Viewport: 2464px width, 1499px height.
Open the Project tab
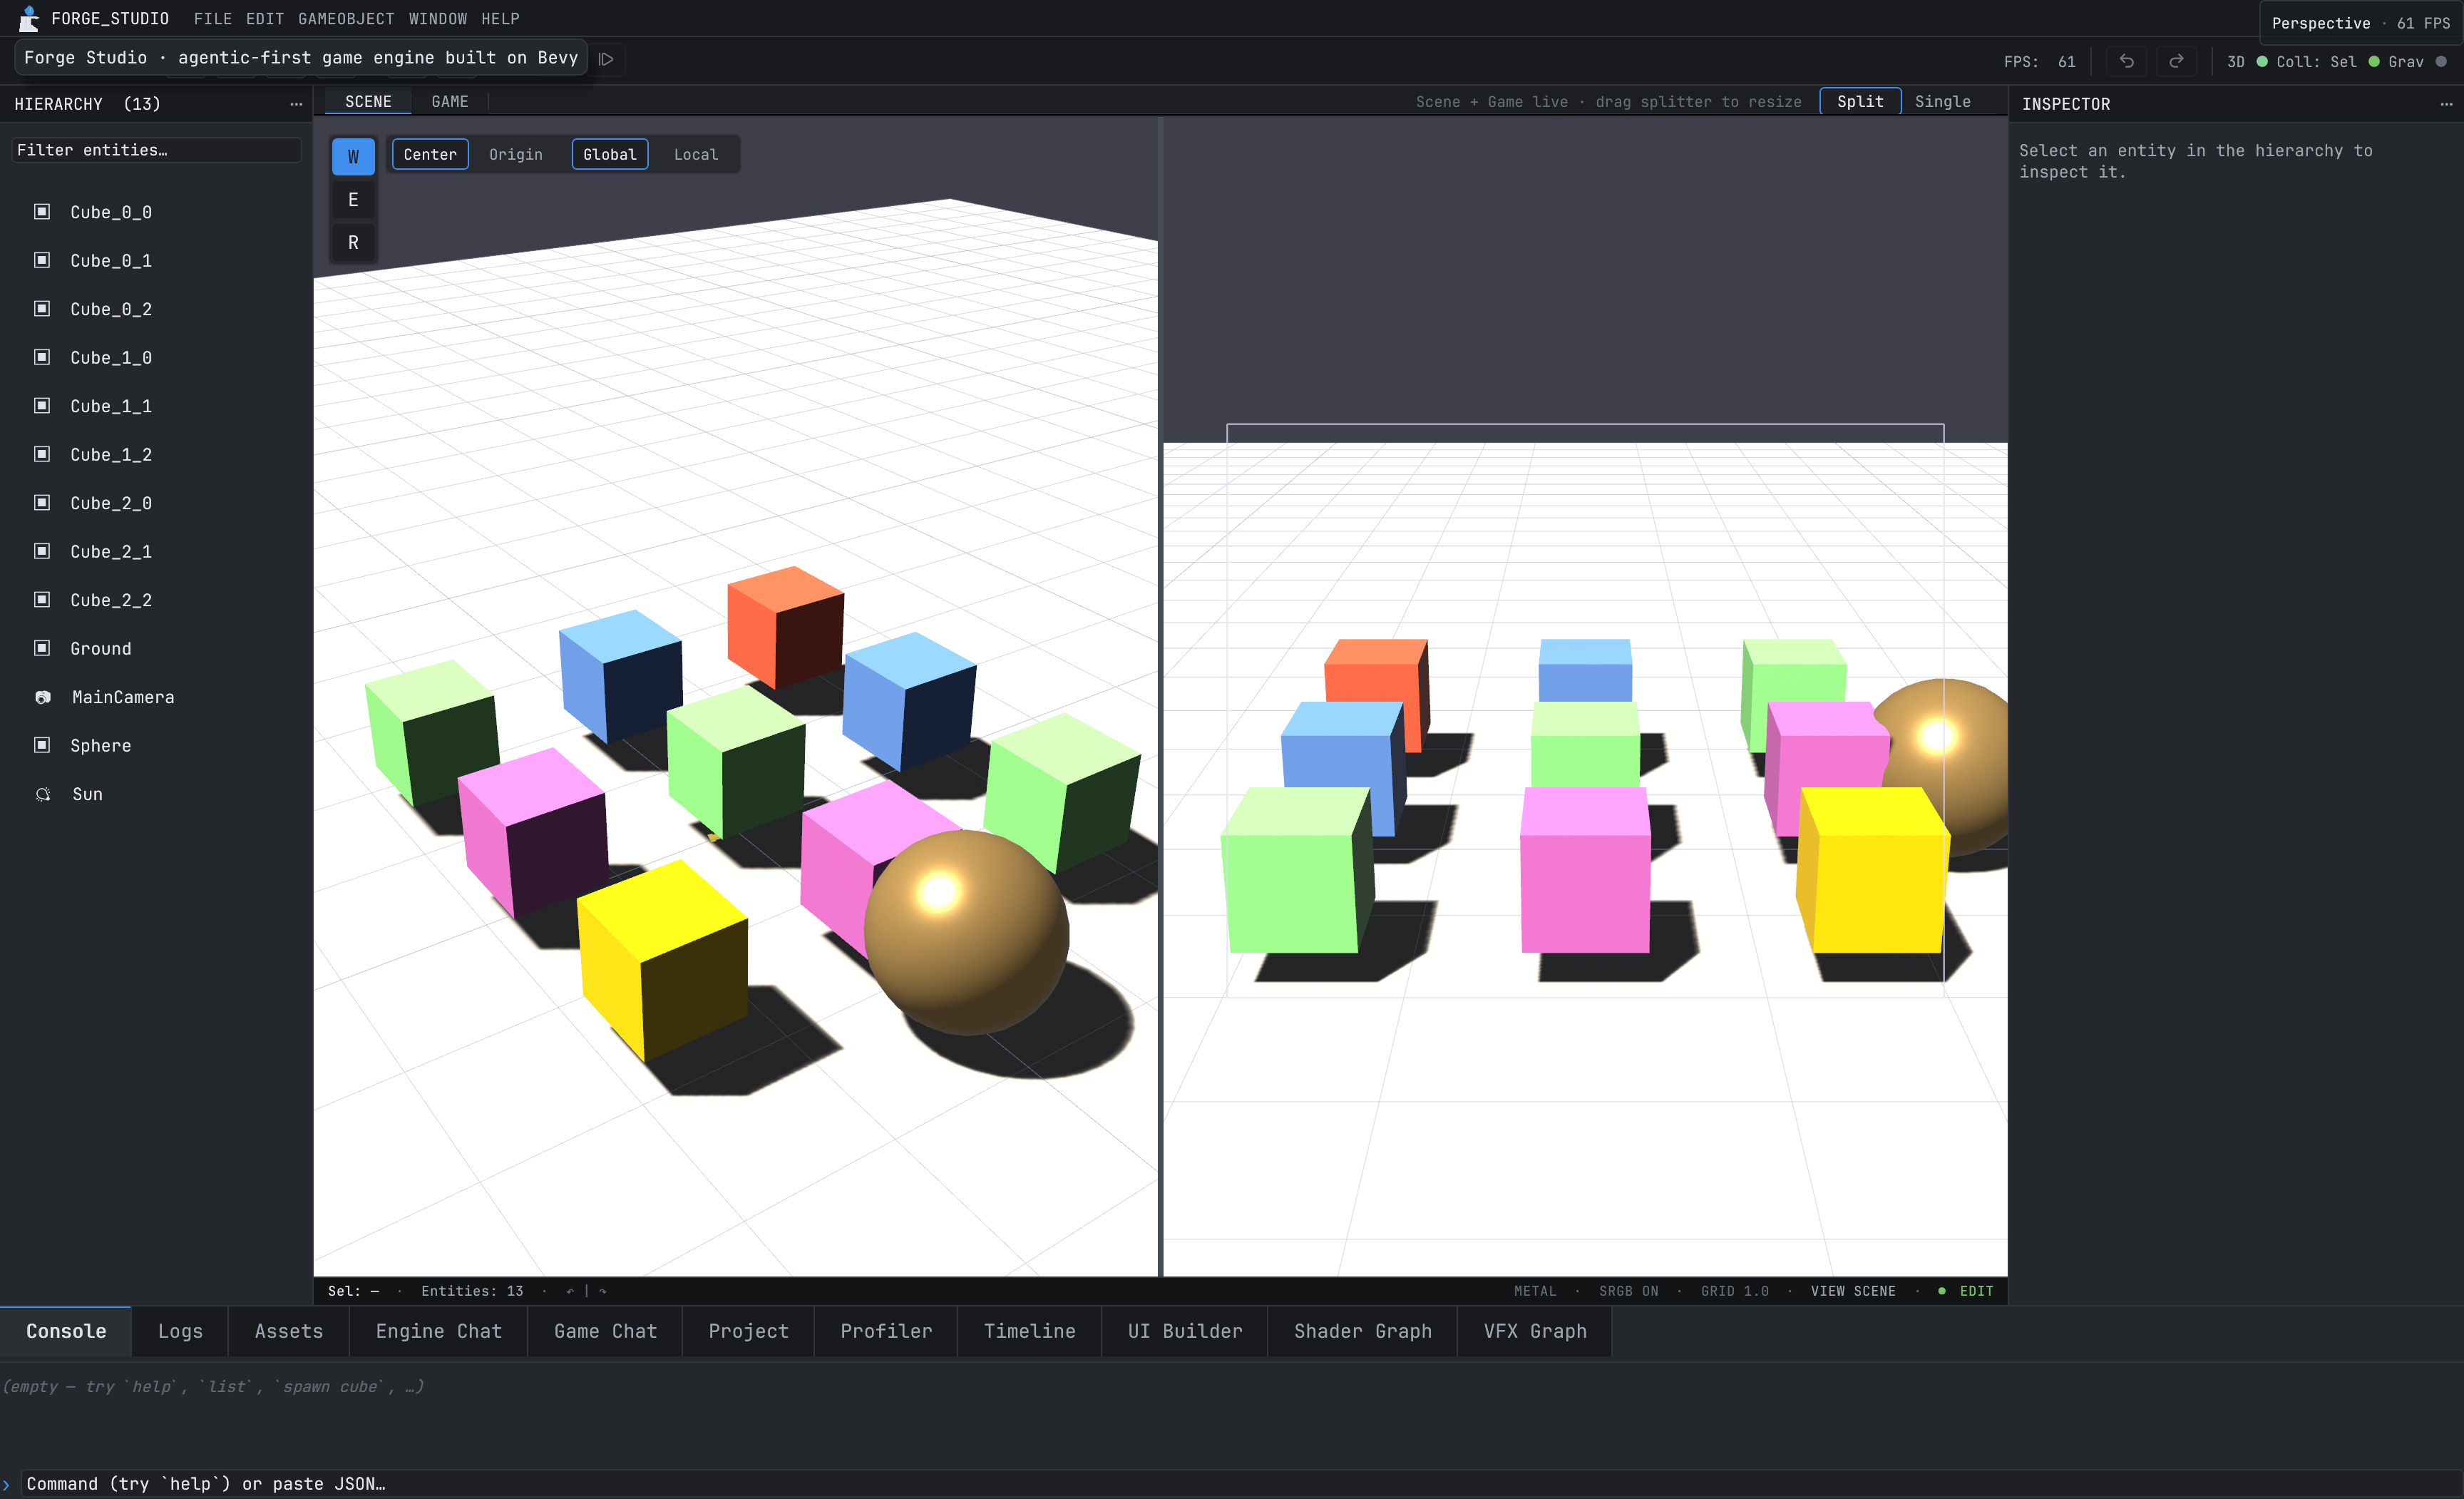749,1331
